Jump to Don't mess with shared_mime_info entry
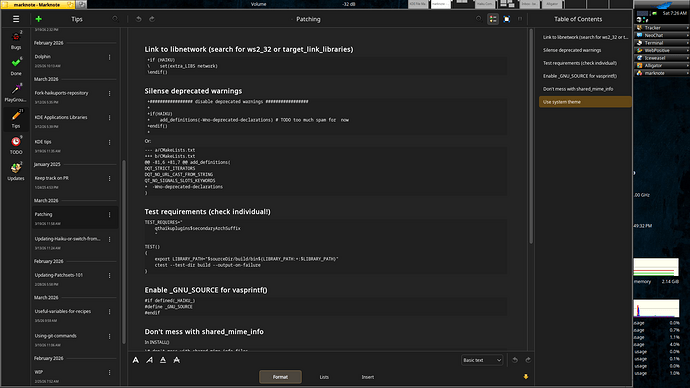The width and height of the screenshot is (690, 388). [x=585, y=89]
